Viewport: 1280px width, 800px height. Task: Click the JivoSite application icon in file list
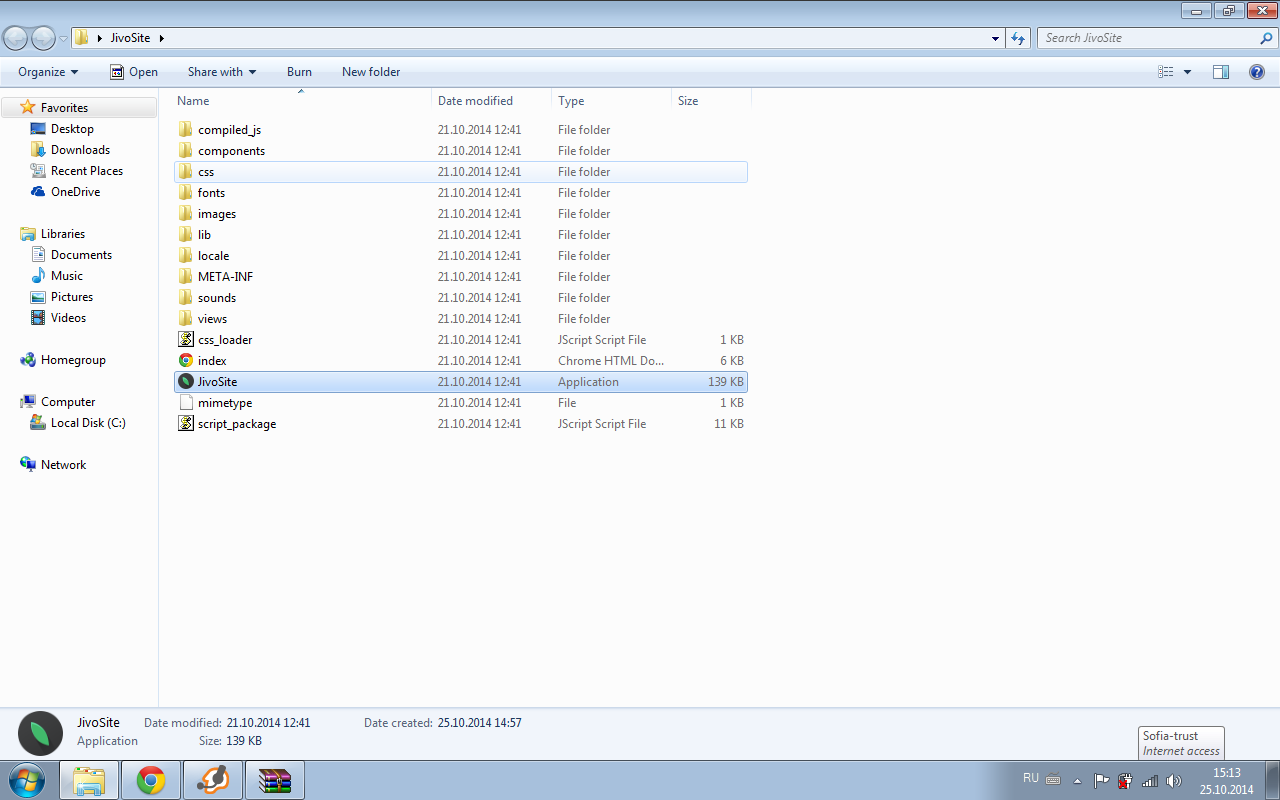(x=186, y=382)
